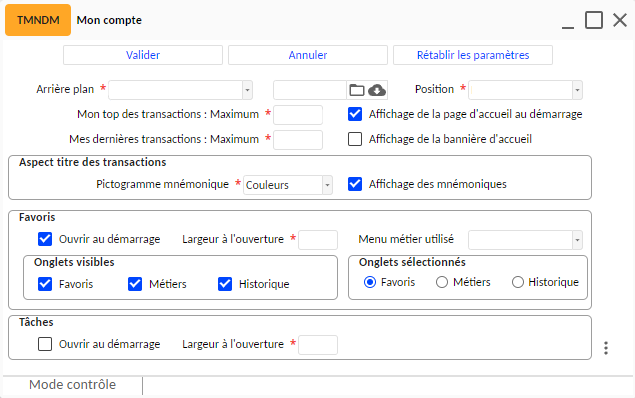Screen dimensions: 635x398
Task: Click Mon top des transactions Maximum field
Action: click(x=298, y=115)
